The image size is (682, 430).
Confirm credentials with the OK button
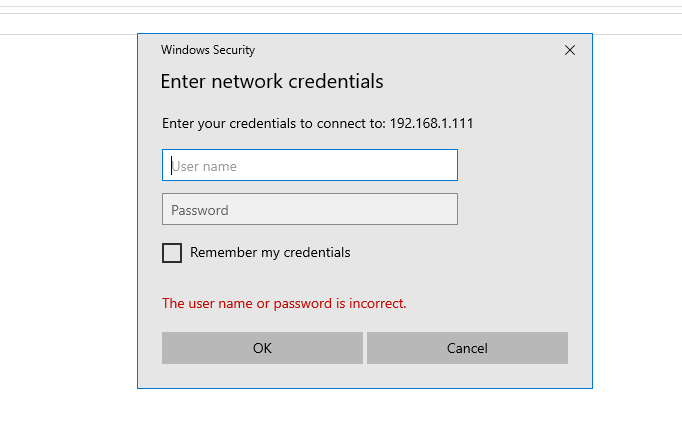(262, 348)
